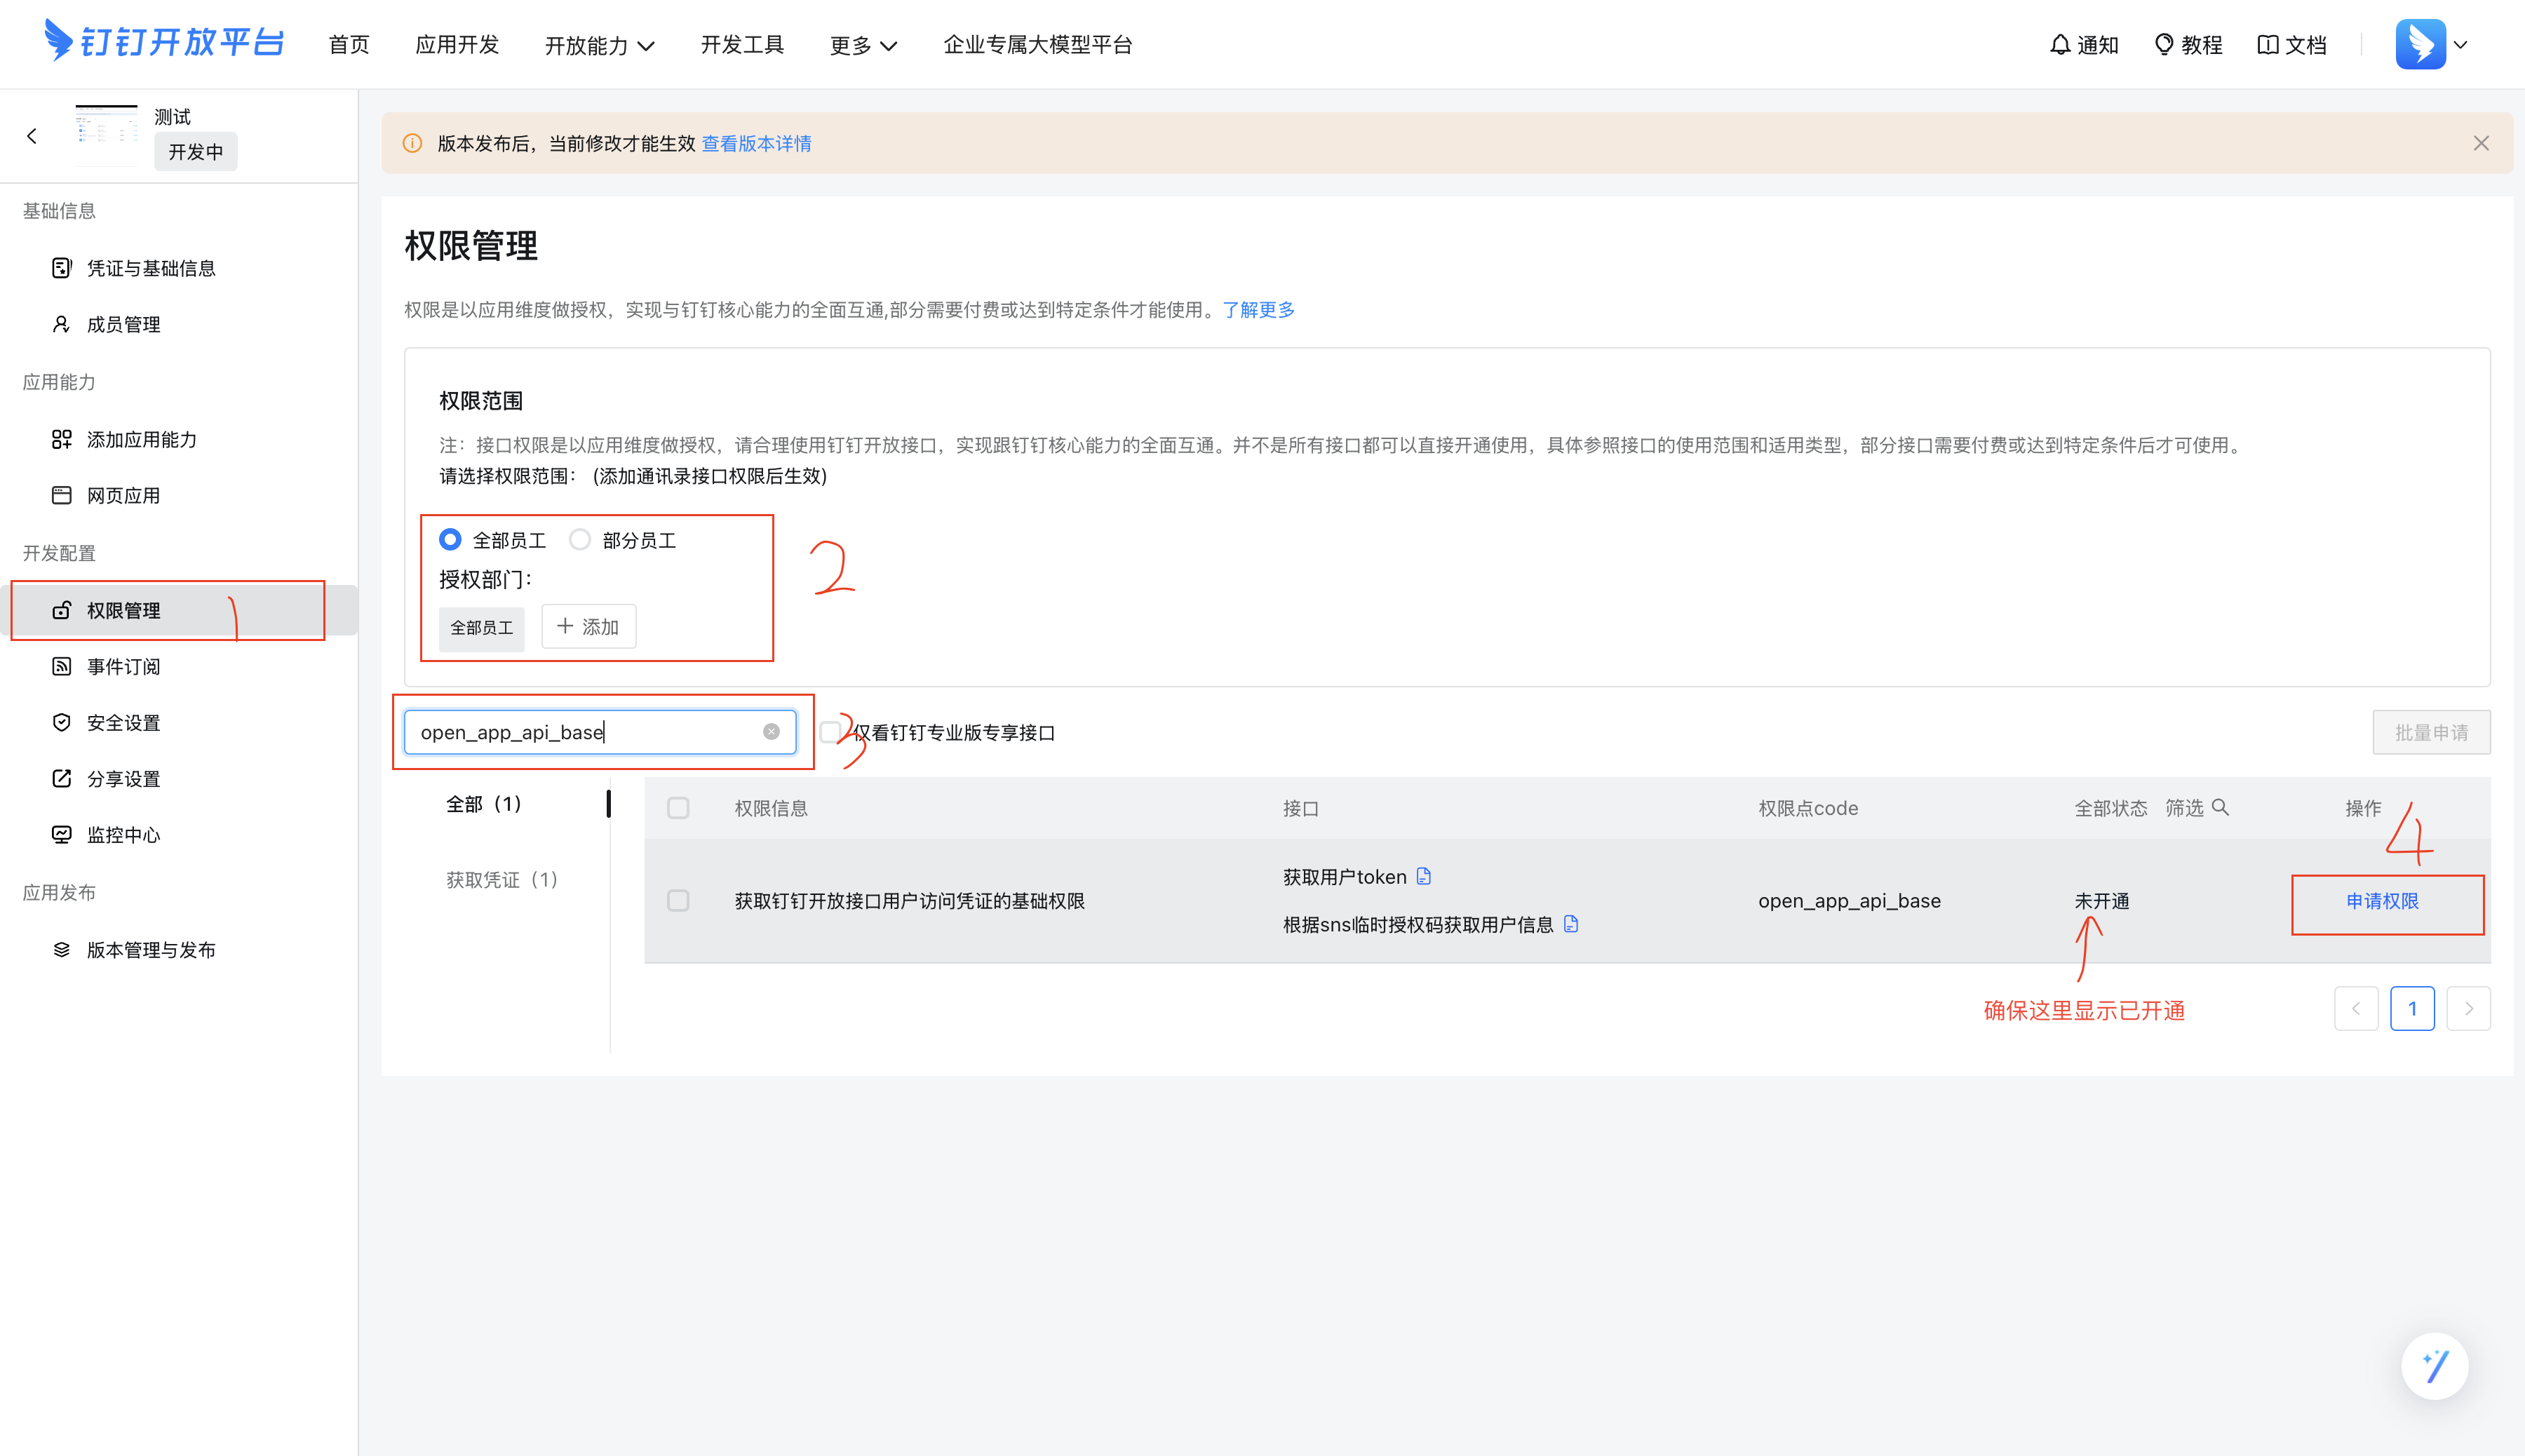2525x1456 pixels.
Task: Click the 了解更多 link
Action: click(x=1258, y=310)
